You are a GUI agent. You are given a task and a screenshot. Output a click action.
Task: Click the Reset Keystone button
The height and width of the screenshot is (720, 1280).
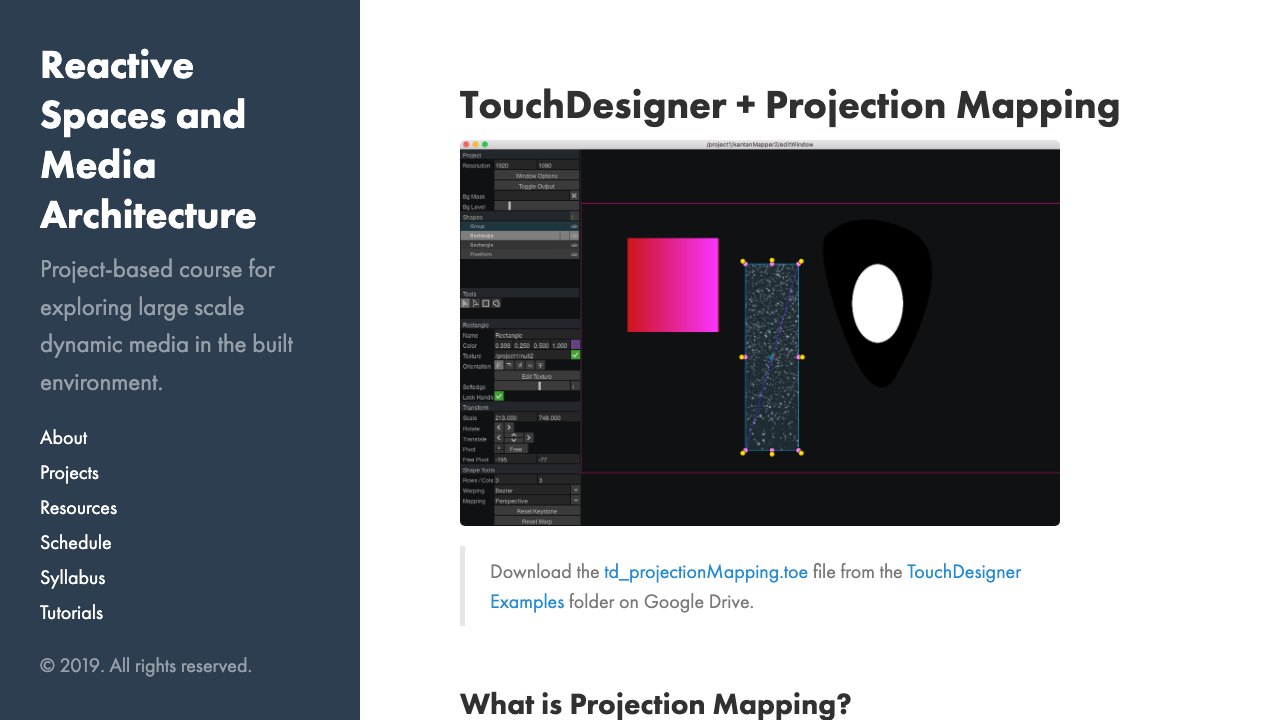coord(537,511)
